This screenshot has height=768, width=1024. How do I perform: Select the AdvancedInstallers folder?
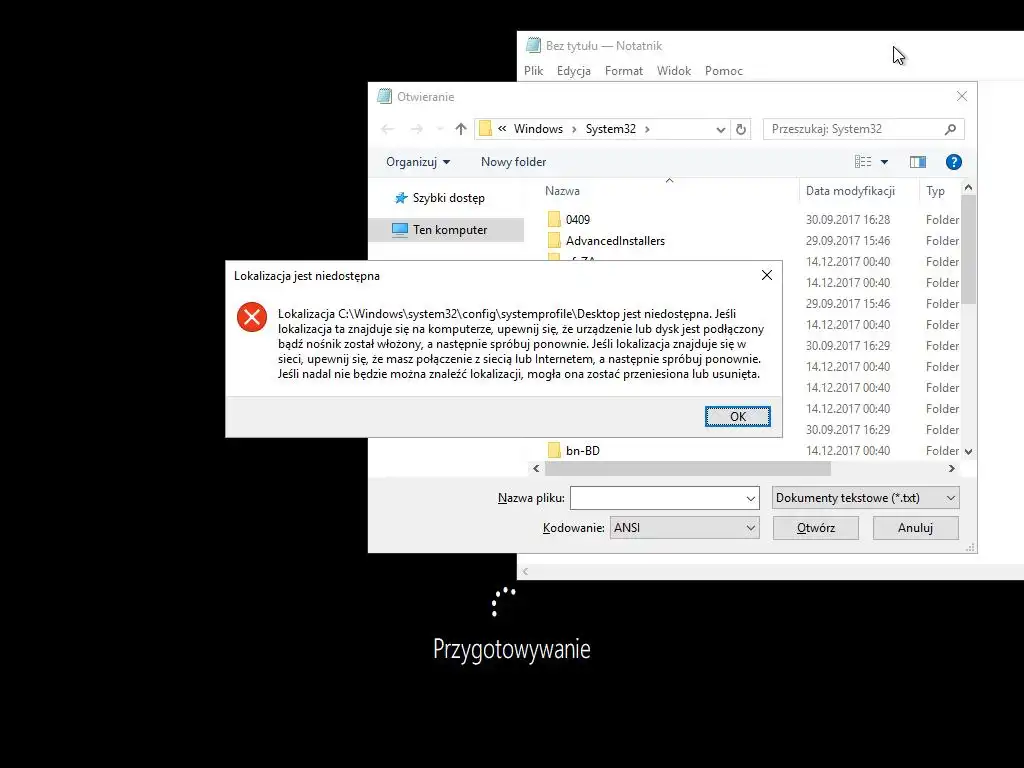pyautogui.click(x=615, y=240)
